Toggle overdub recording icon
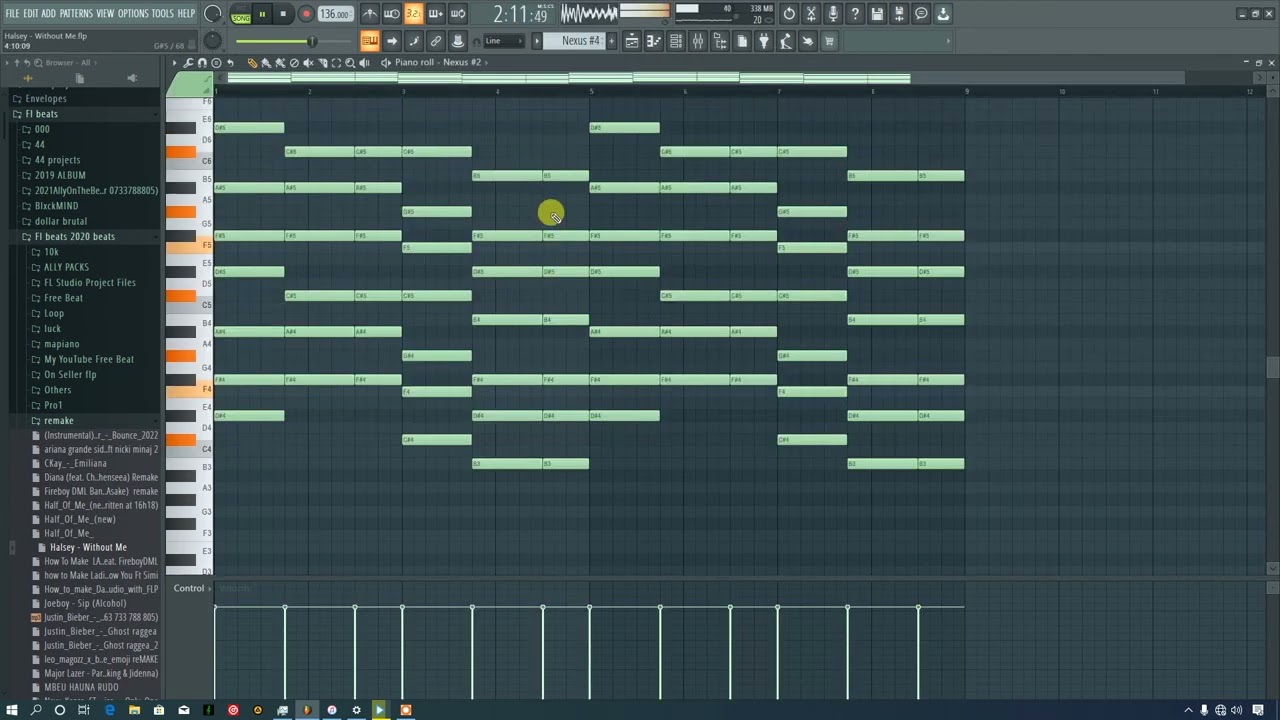This screenshot has height=720, width=1280. (x=435, y=14)
